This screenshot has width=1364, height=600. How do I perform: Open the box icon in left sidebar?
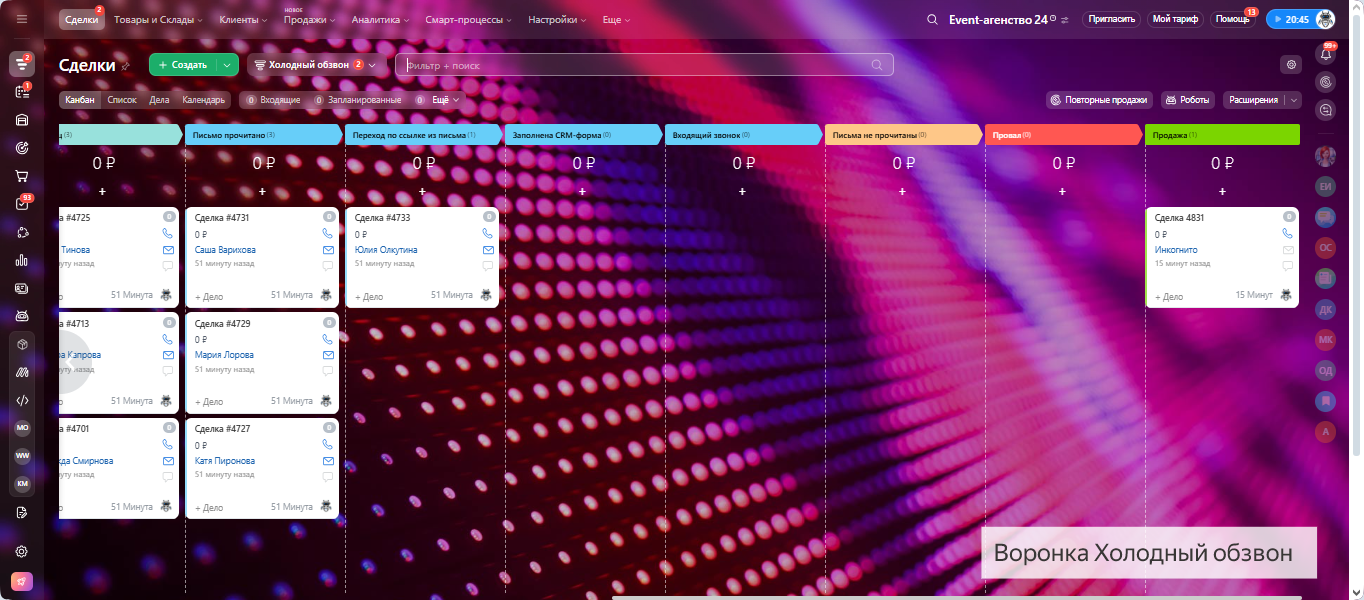click(x=22, y=344)
